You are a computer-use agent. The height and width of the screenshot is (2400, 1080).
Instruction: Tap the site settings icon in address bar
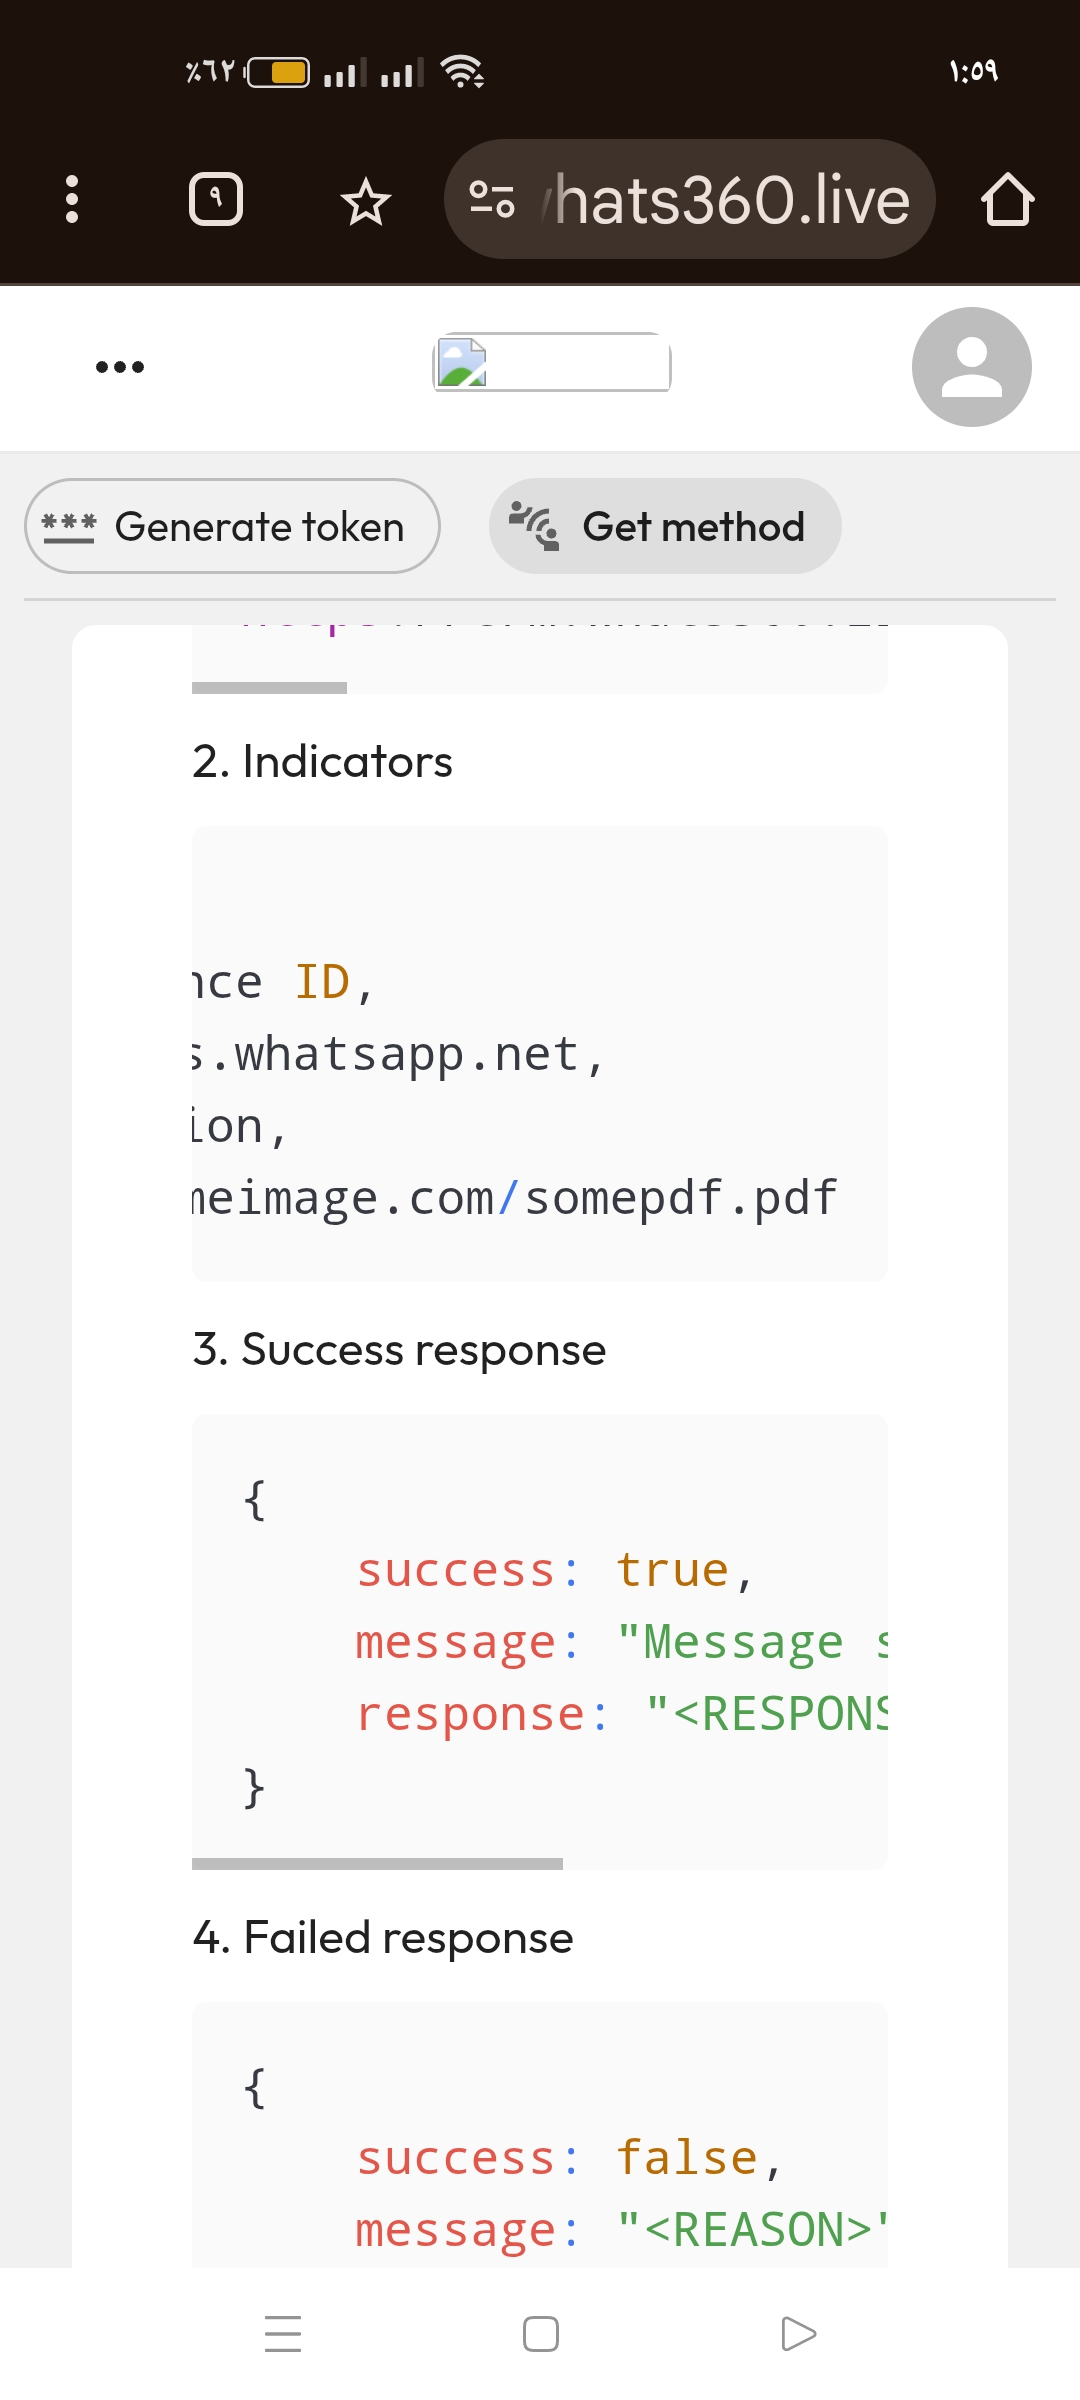492,199
